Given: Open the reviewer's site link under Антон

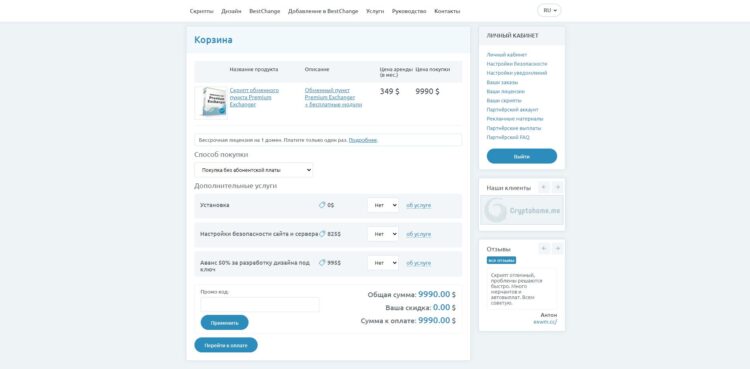Looking at the screenshot, I should coord(545,322).
